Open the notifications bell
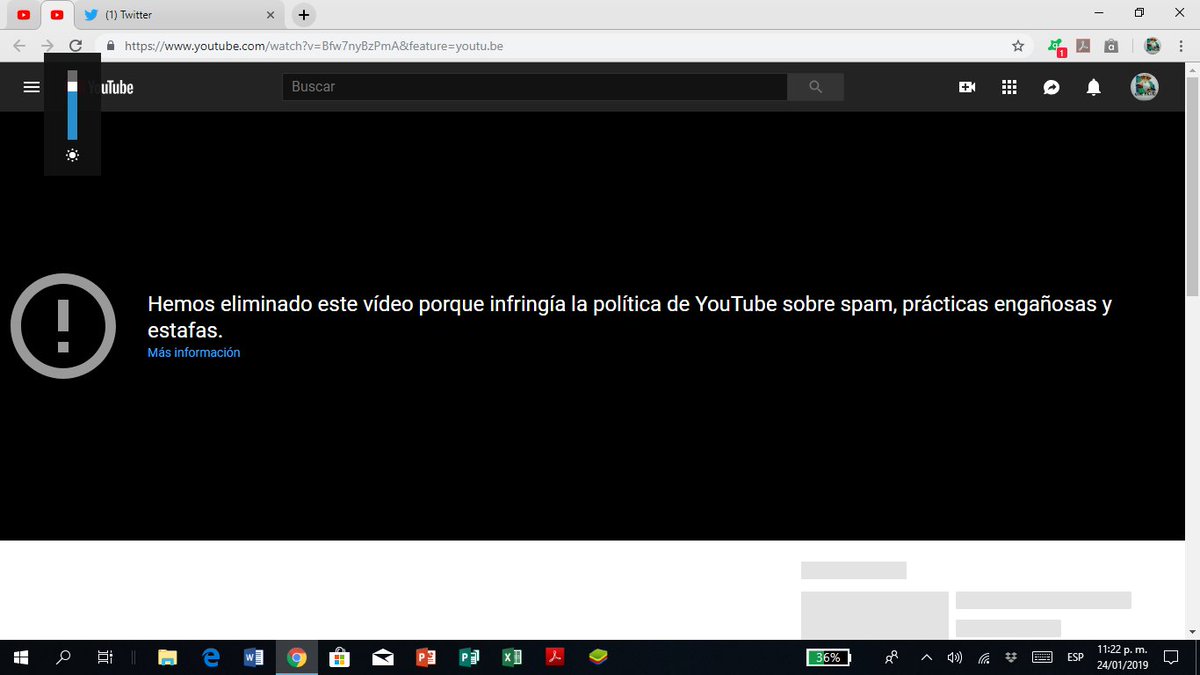The image size is (1200, 675). click(x=1094, y=87)
